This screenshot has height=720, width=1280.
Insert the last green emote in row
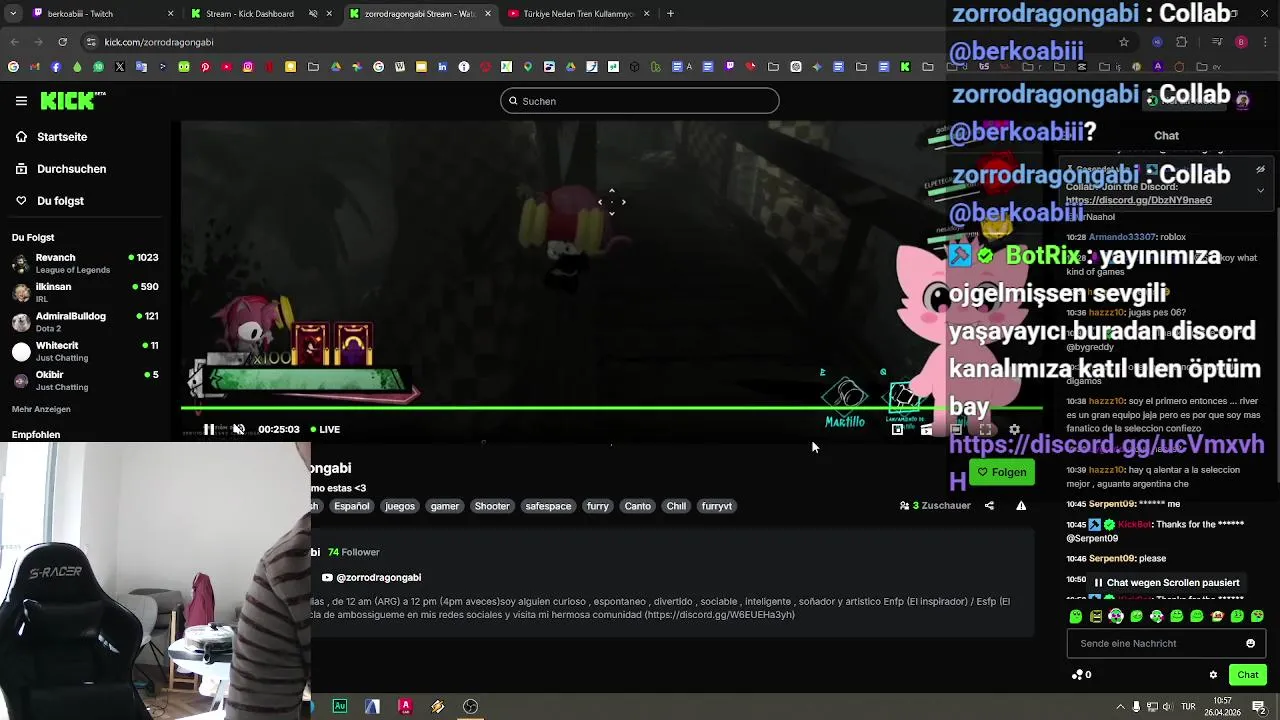(1257, 616)
